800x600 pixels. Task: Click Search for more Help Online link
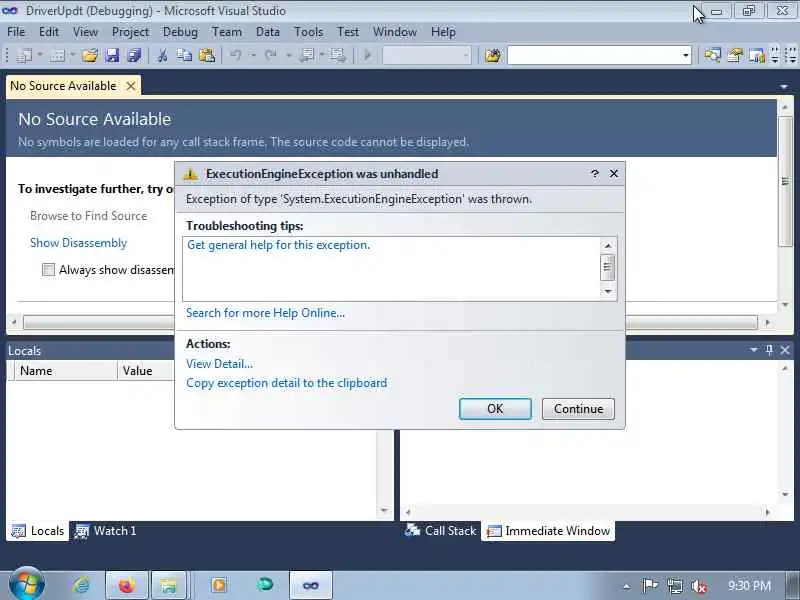tap(265, 313)
